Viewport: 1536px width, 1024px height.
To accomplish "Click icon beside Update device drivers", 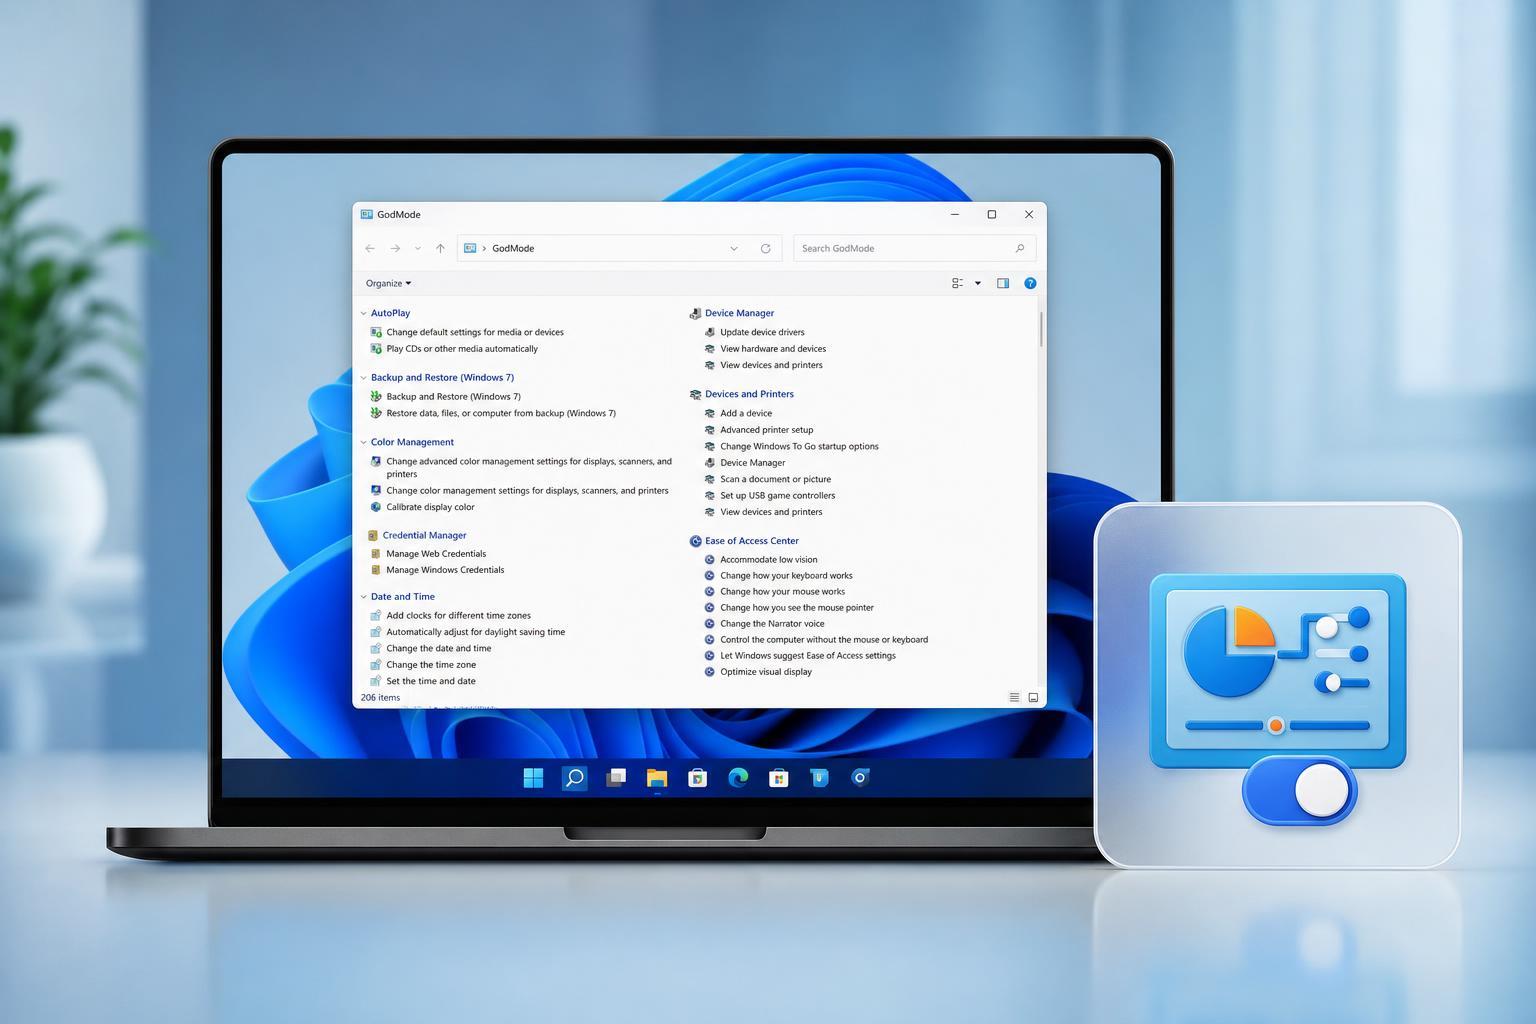I will 710,332.
